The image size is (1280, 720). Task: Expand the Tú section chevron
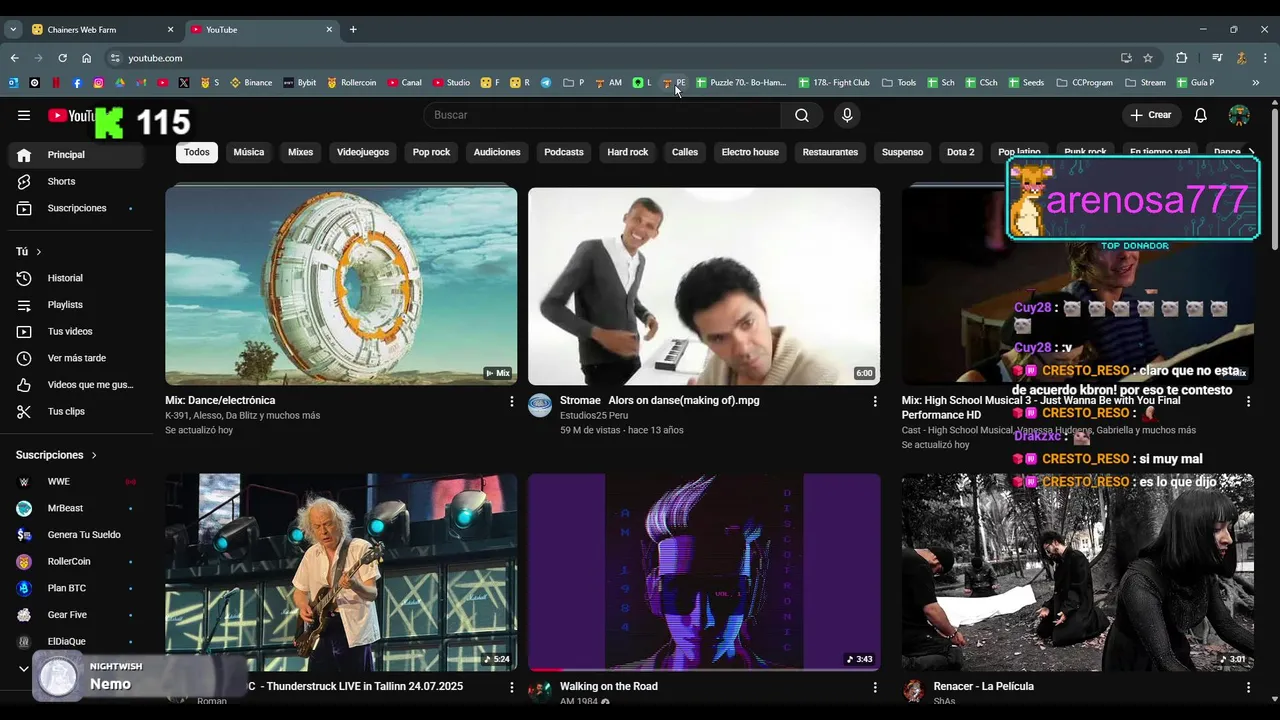(x=39, y=252)
